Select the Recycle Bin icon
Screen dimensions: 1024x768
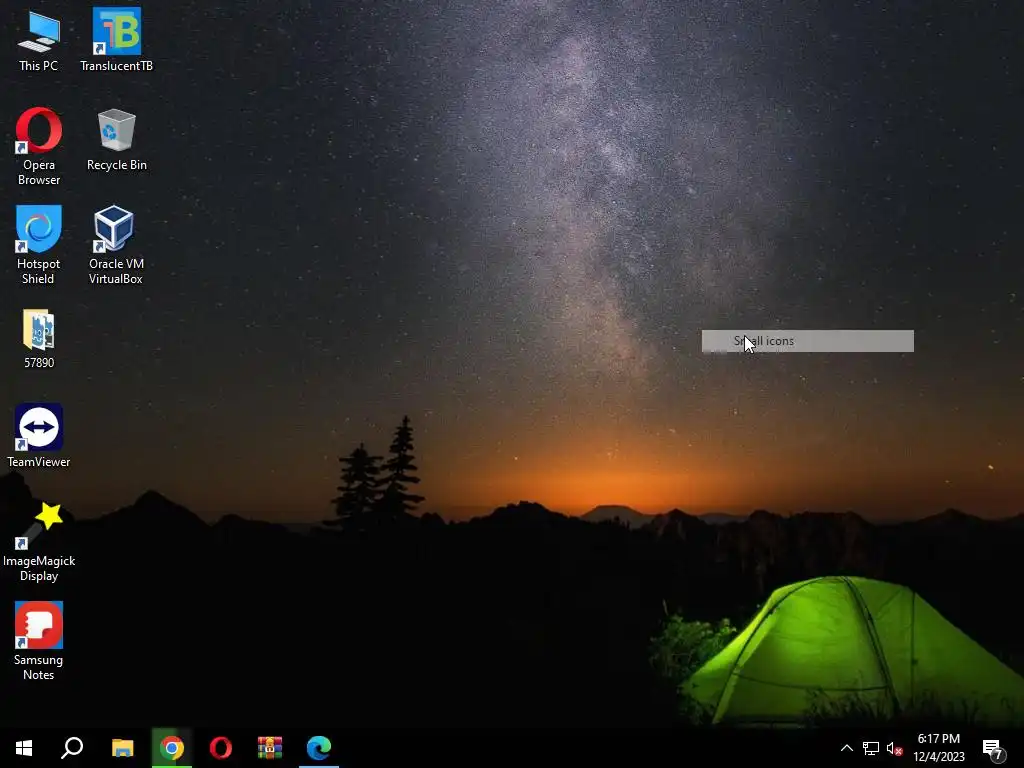point(117,140)
